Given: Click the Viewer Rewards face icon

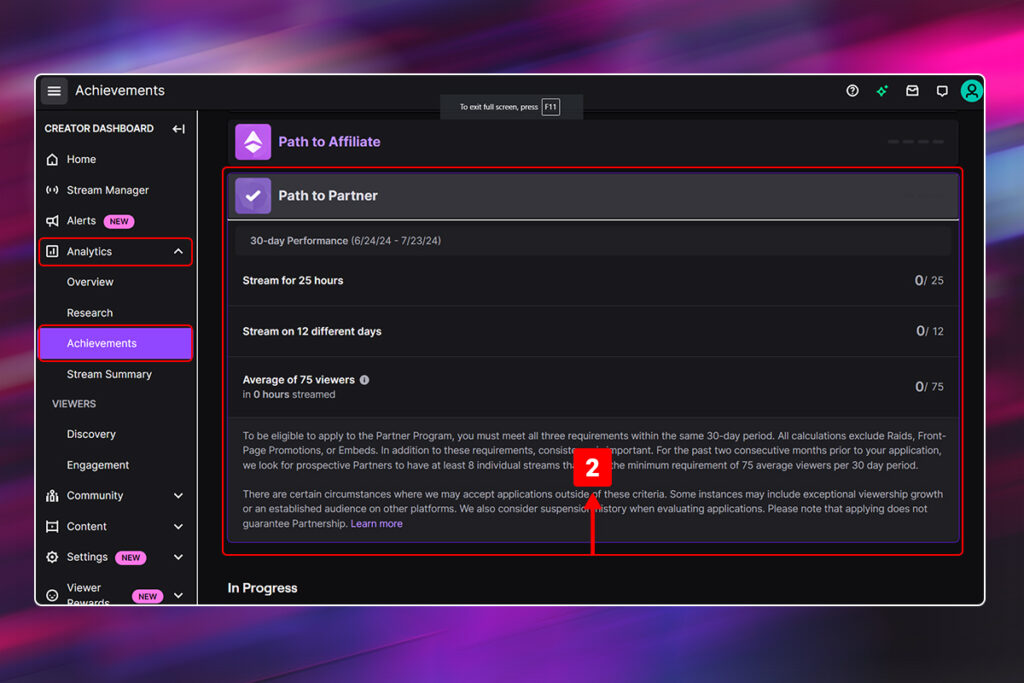Looking at the screenshot, I should tap(52, 595).
